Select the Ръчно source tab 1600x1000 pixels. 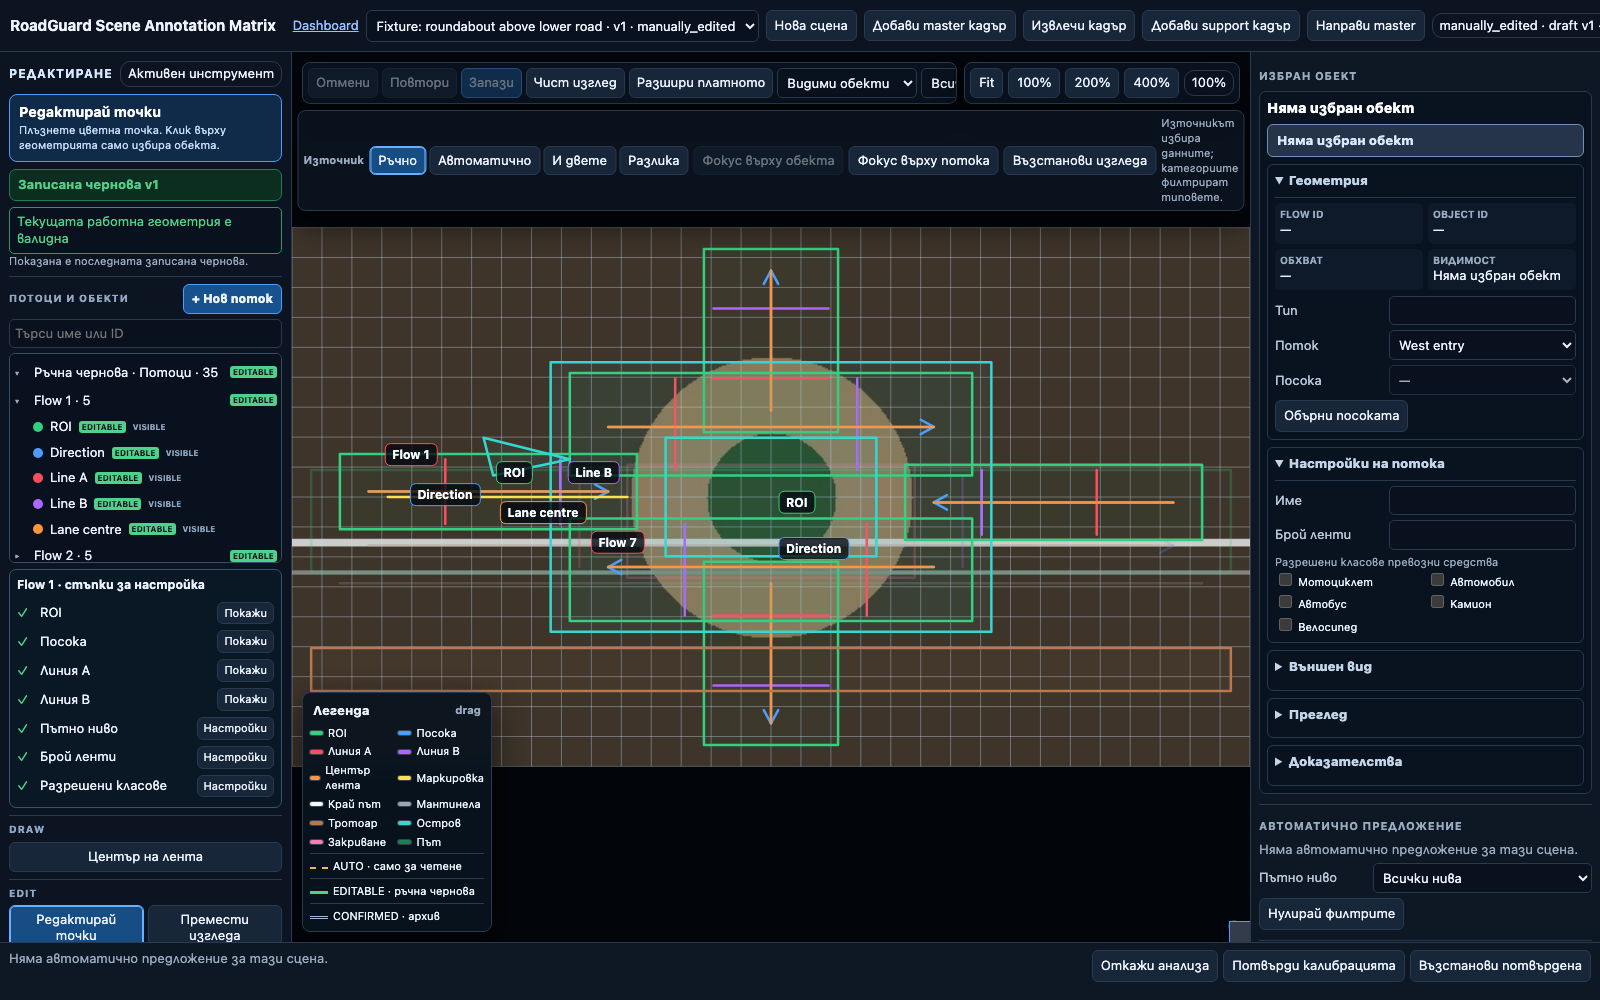coord(397,161)
